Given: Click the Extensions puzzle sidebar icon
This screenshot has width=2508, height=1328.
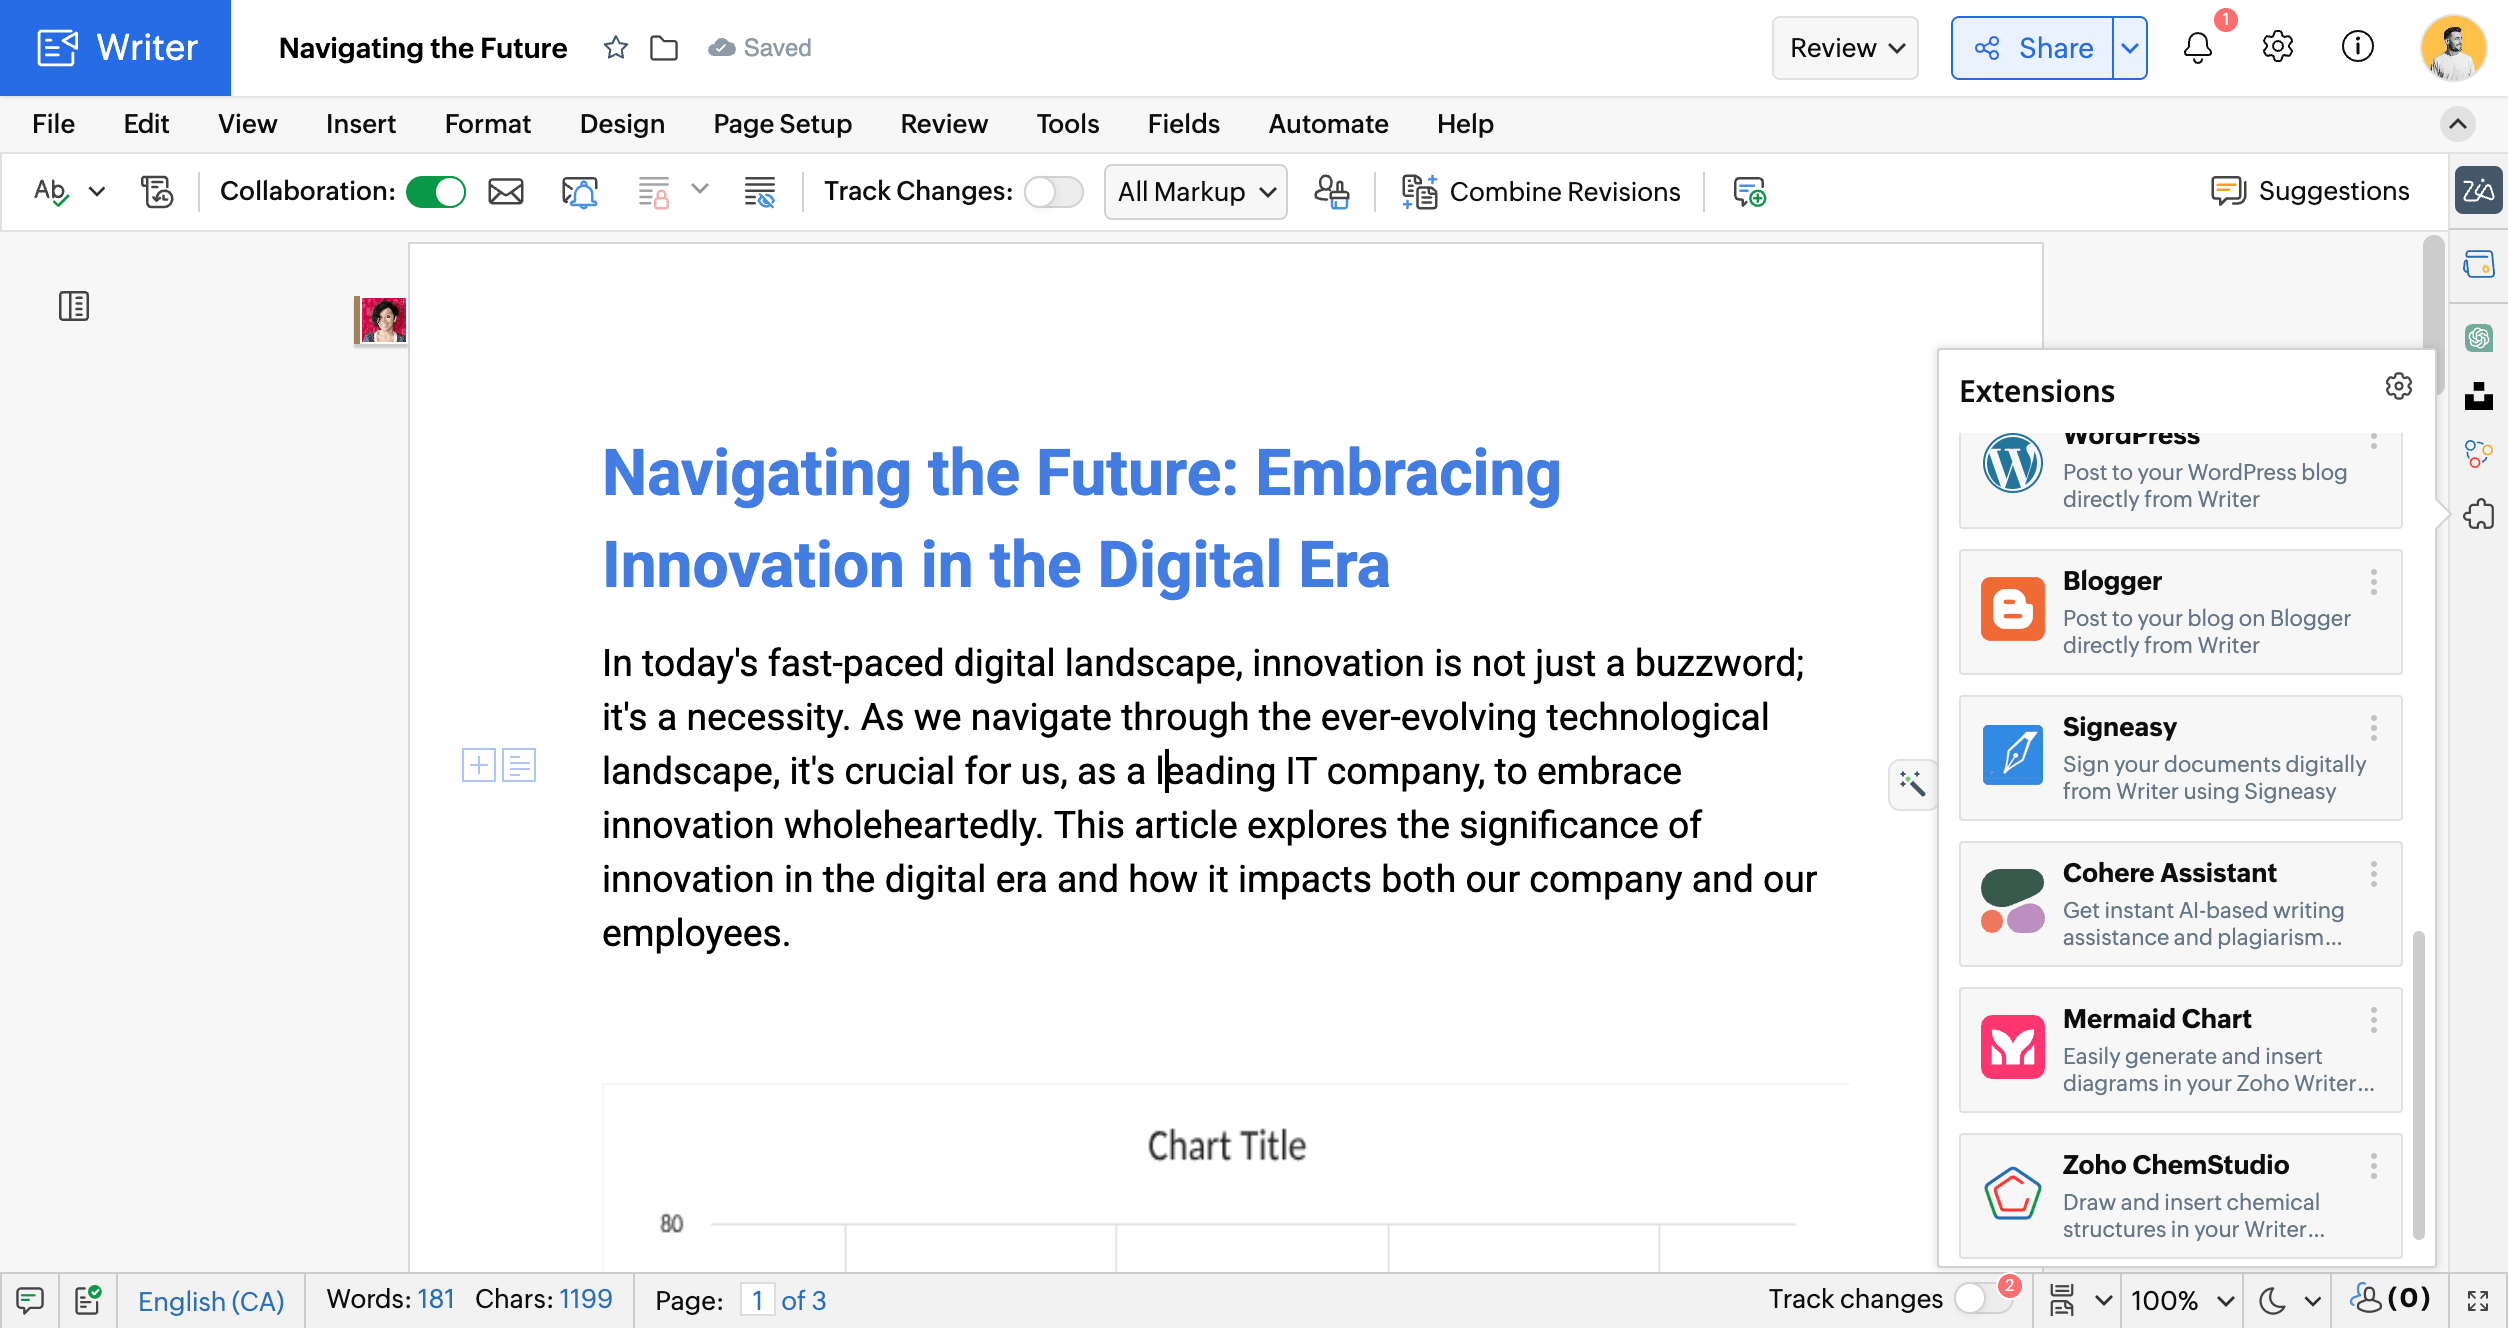Looking at the screenshot, I should tap(2478, 514).
